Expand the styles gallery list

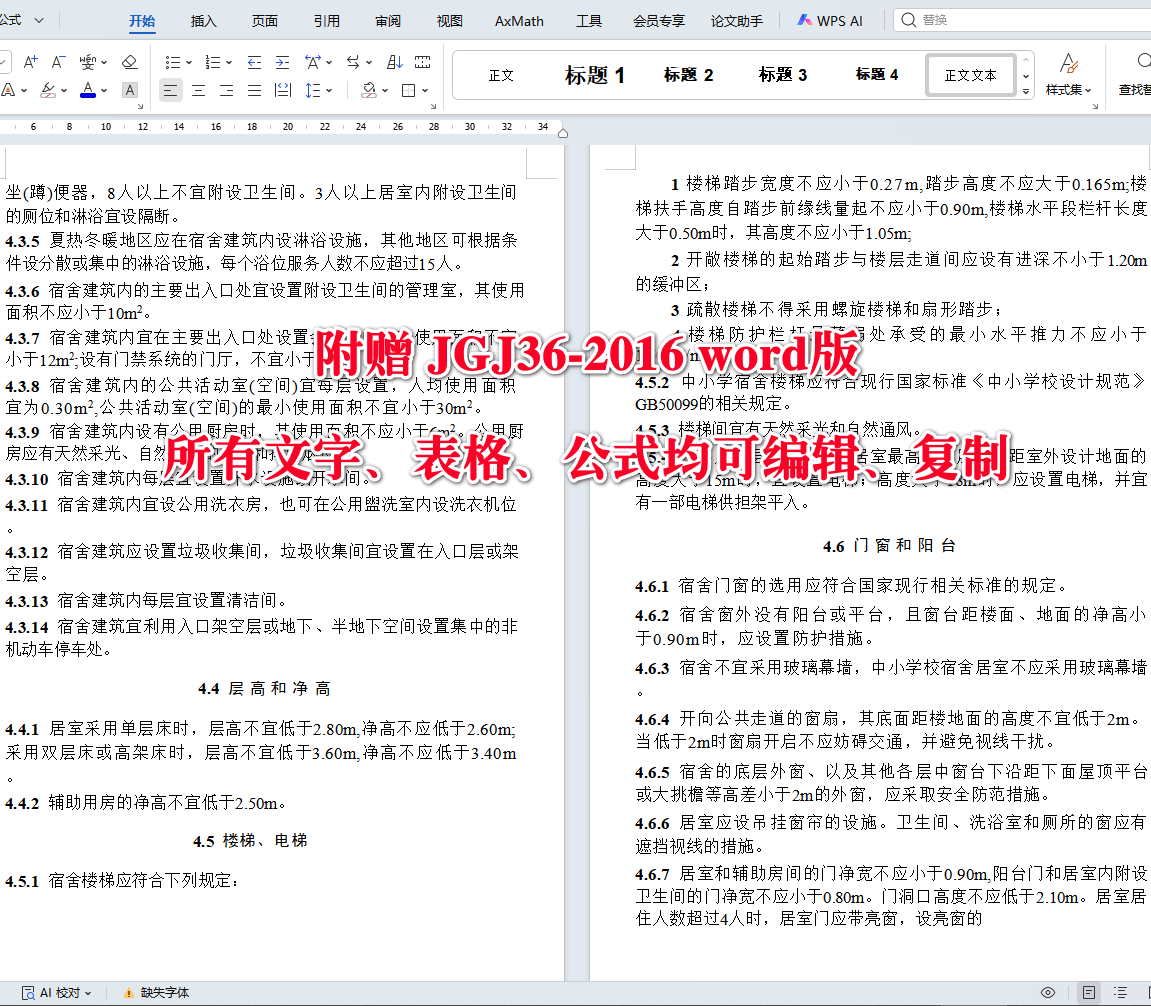click(1025, 91)
